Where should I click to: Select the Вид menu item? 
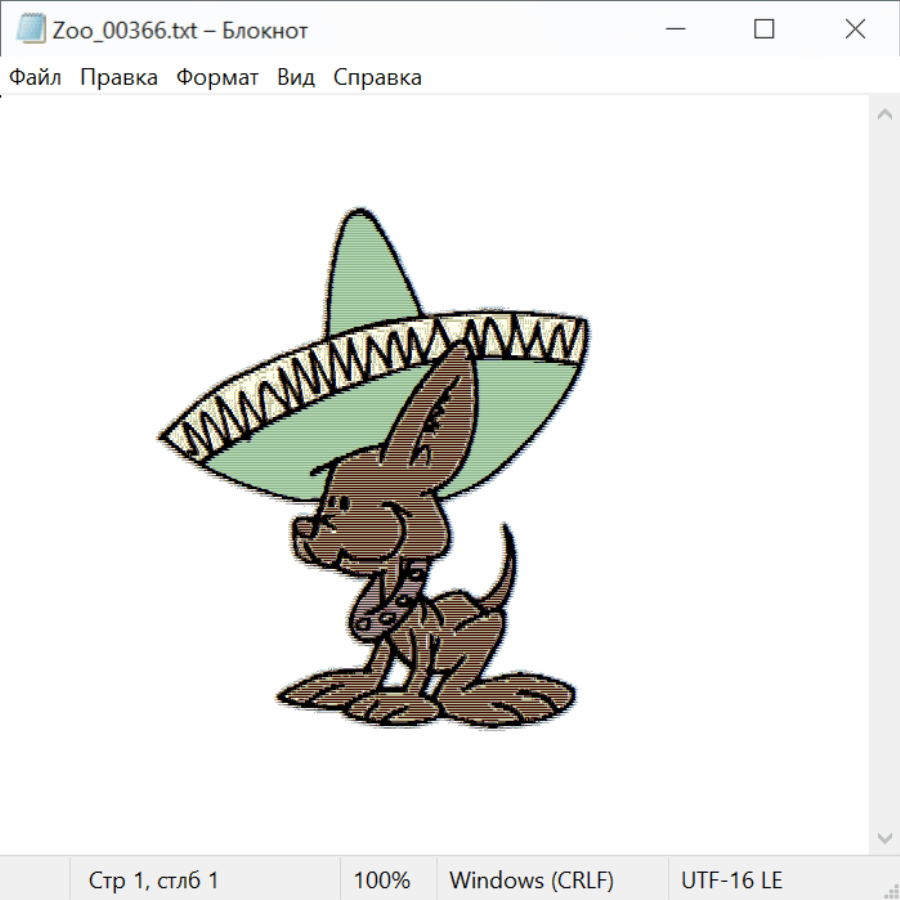point(296,78)
